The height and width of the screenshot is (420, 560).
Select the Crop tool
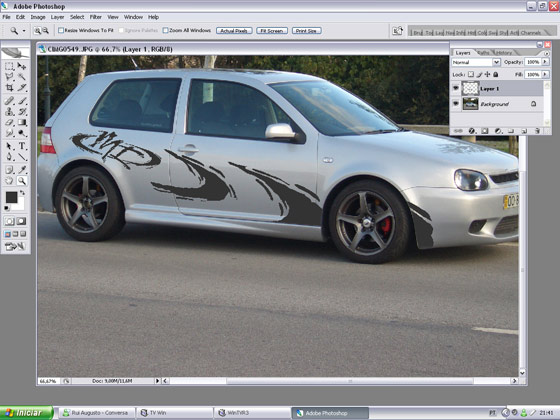[9, 88]
